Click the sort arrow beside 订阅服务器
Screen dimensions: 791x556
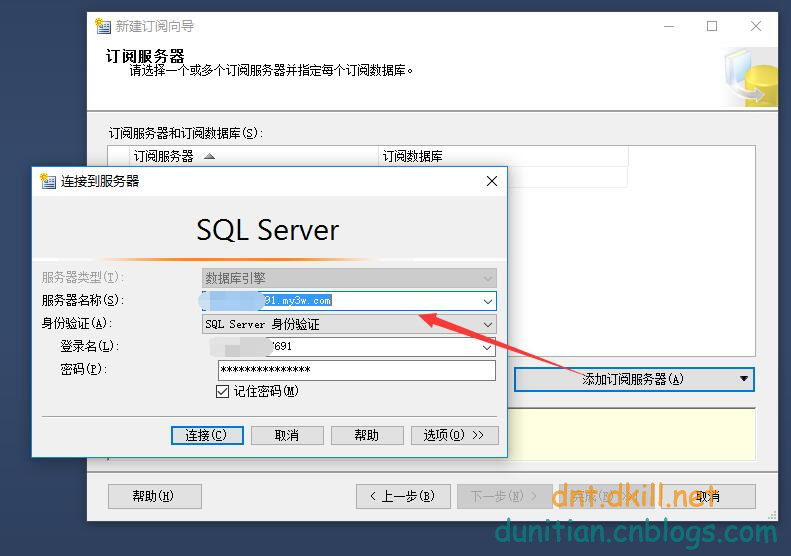(209, 156)
